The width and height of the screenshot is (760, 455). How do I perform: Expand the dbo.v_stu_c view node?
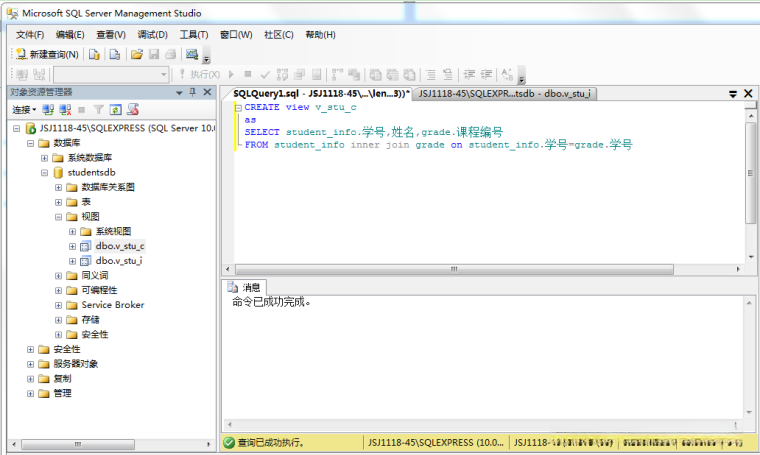(x=72, y=246)
